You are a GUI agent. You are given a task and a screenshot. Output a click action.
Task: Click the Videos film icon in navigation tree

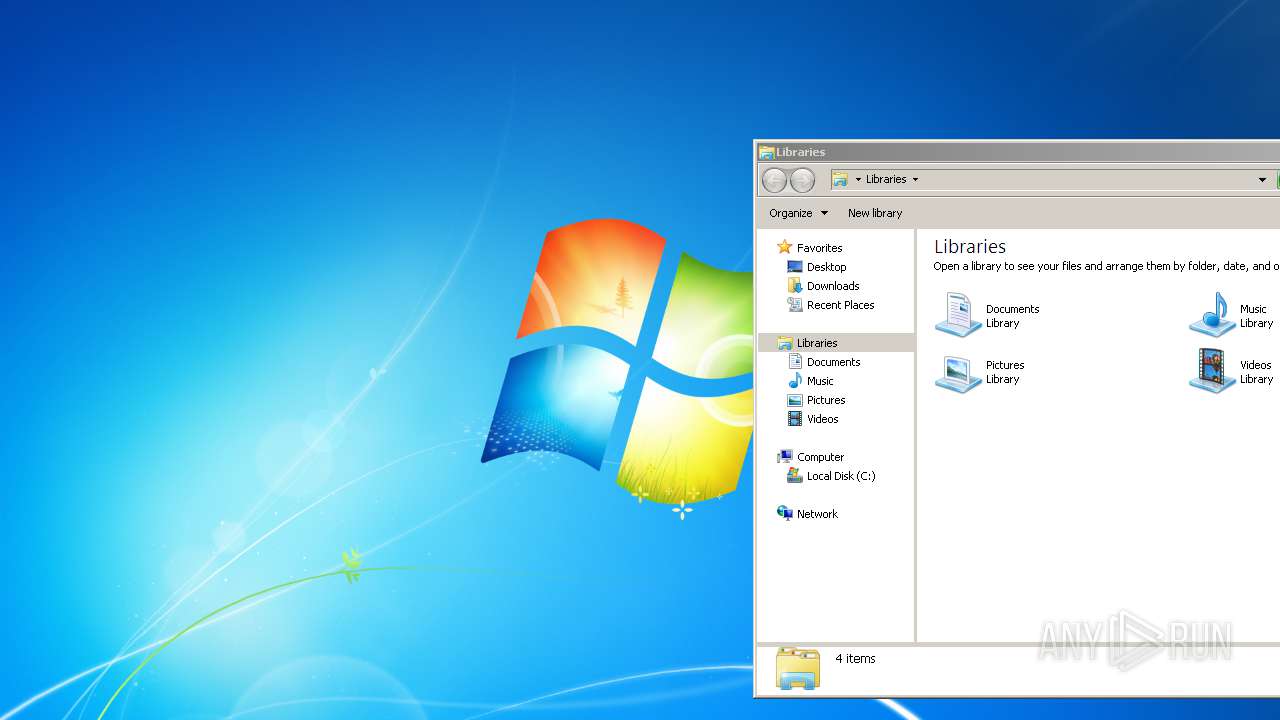coord(795,419)
